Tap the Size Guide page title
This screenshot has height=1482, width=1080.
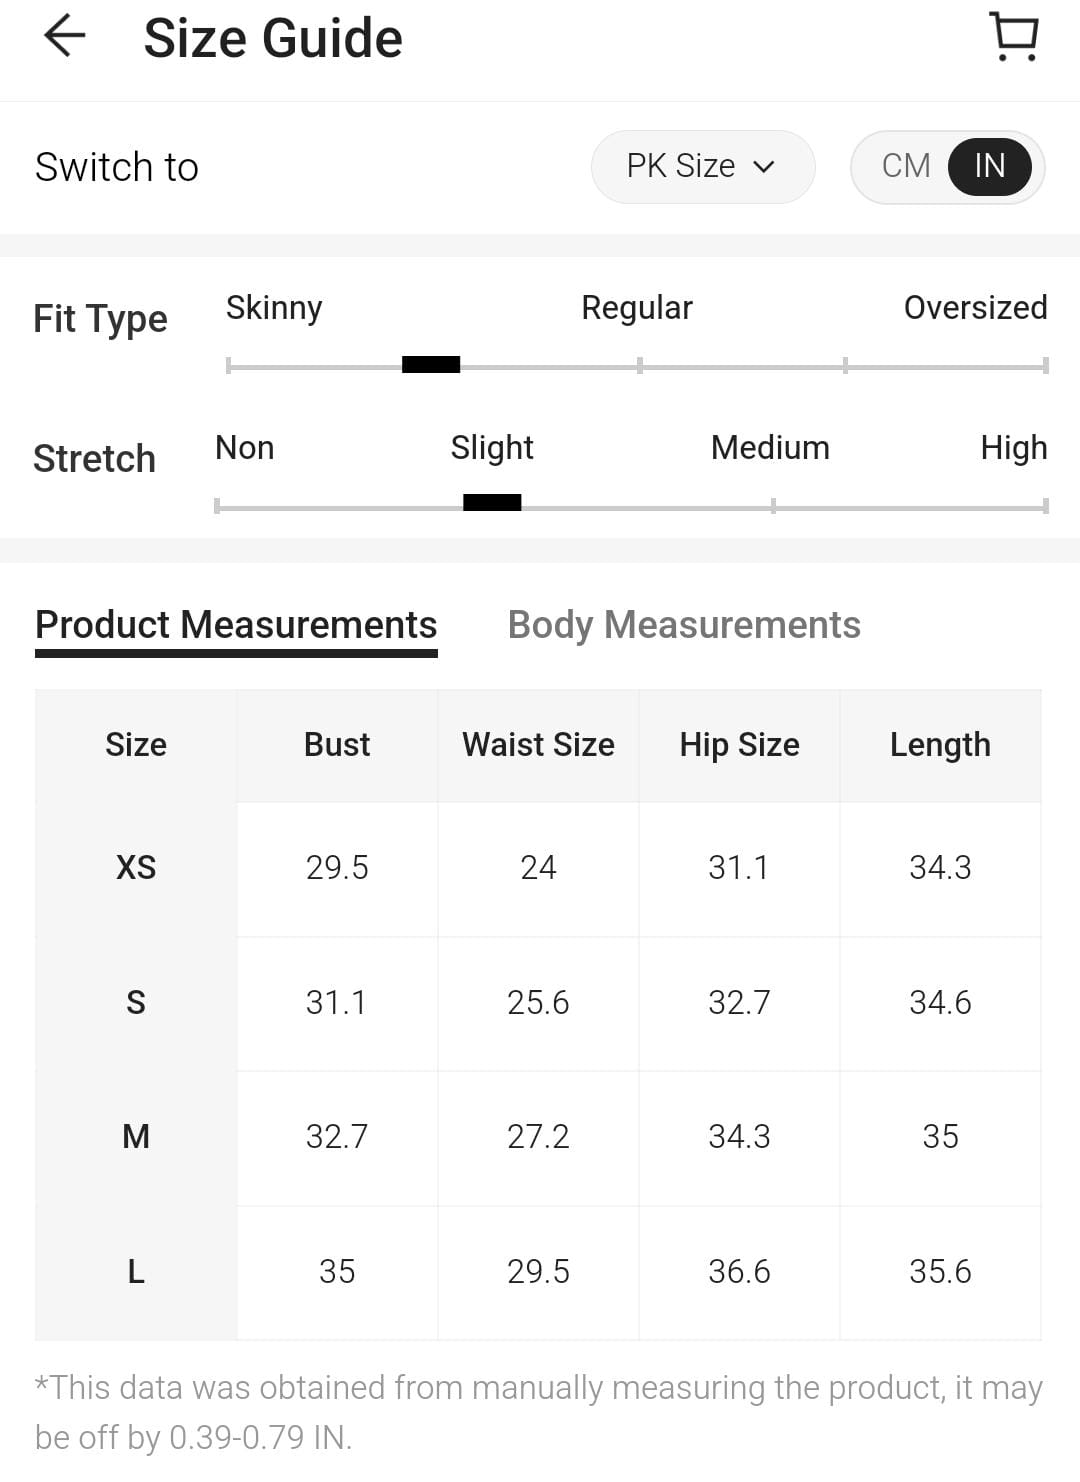273,39
